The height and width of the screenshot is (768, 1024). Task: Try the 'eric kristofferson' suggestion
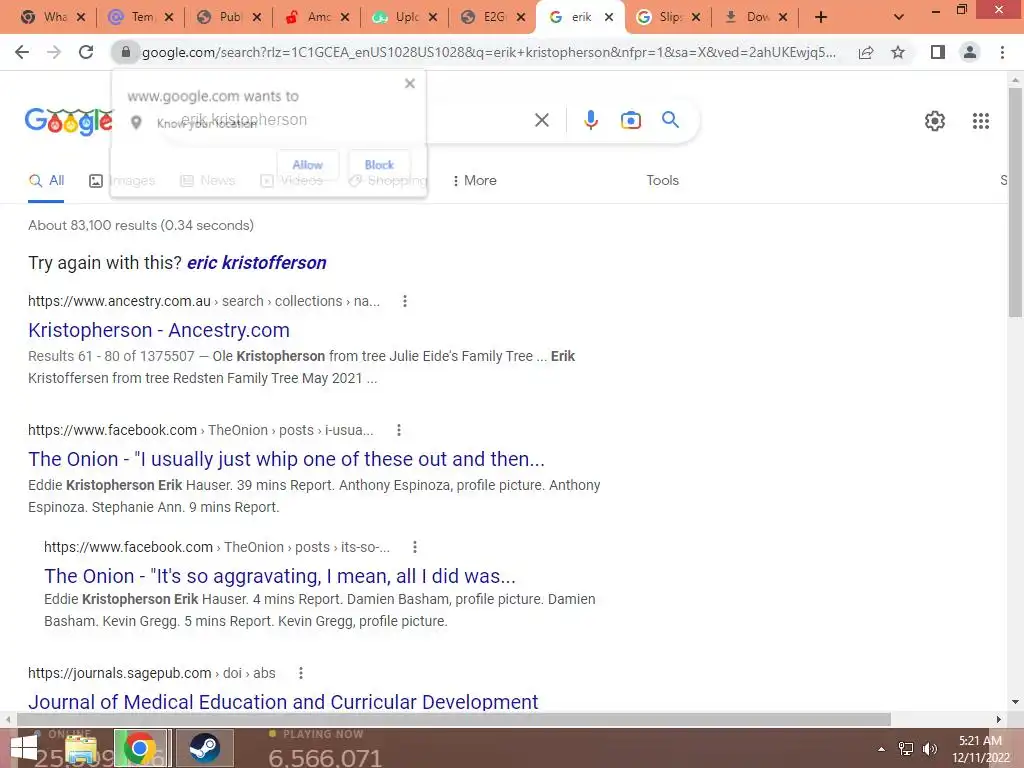[x=257, y=263]
